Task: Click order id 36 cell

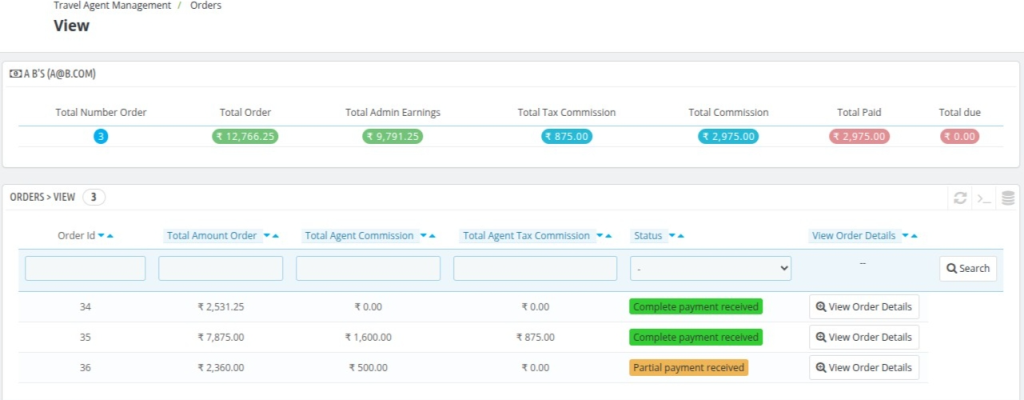Action: pyautogui.click(x=86, y=367)
